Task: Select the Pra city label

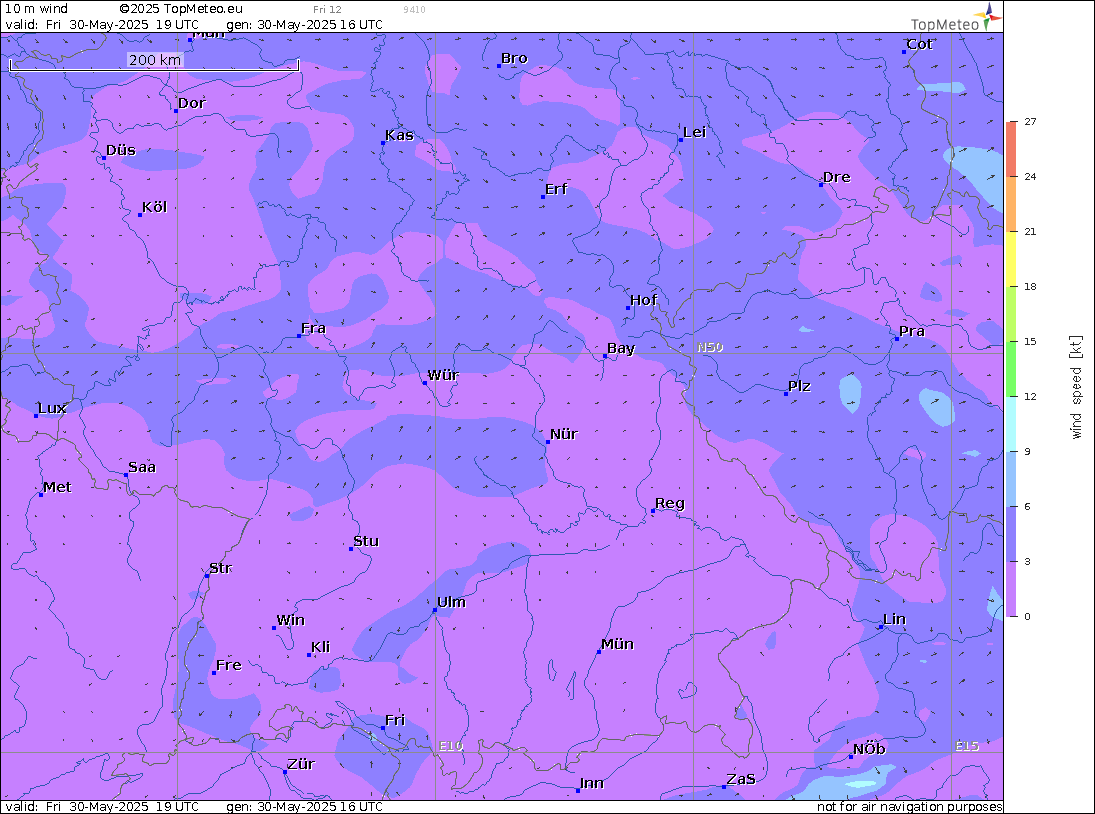Action: (912, 331)
